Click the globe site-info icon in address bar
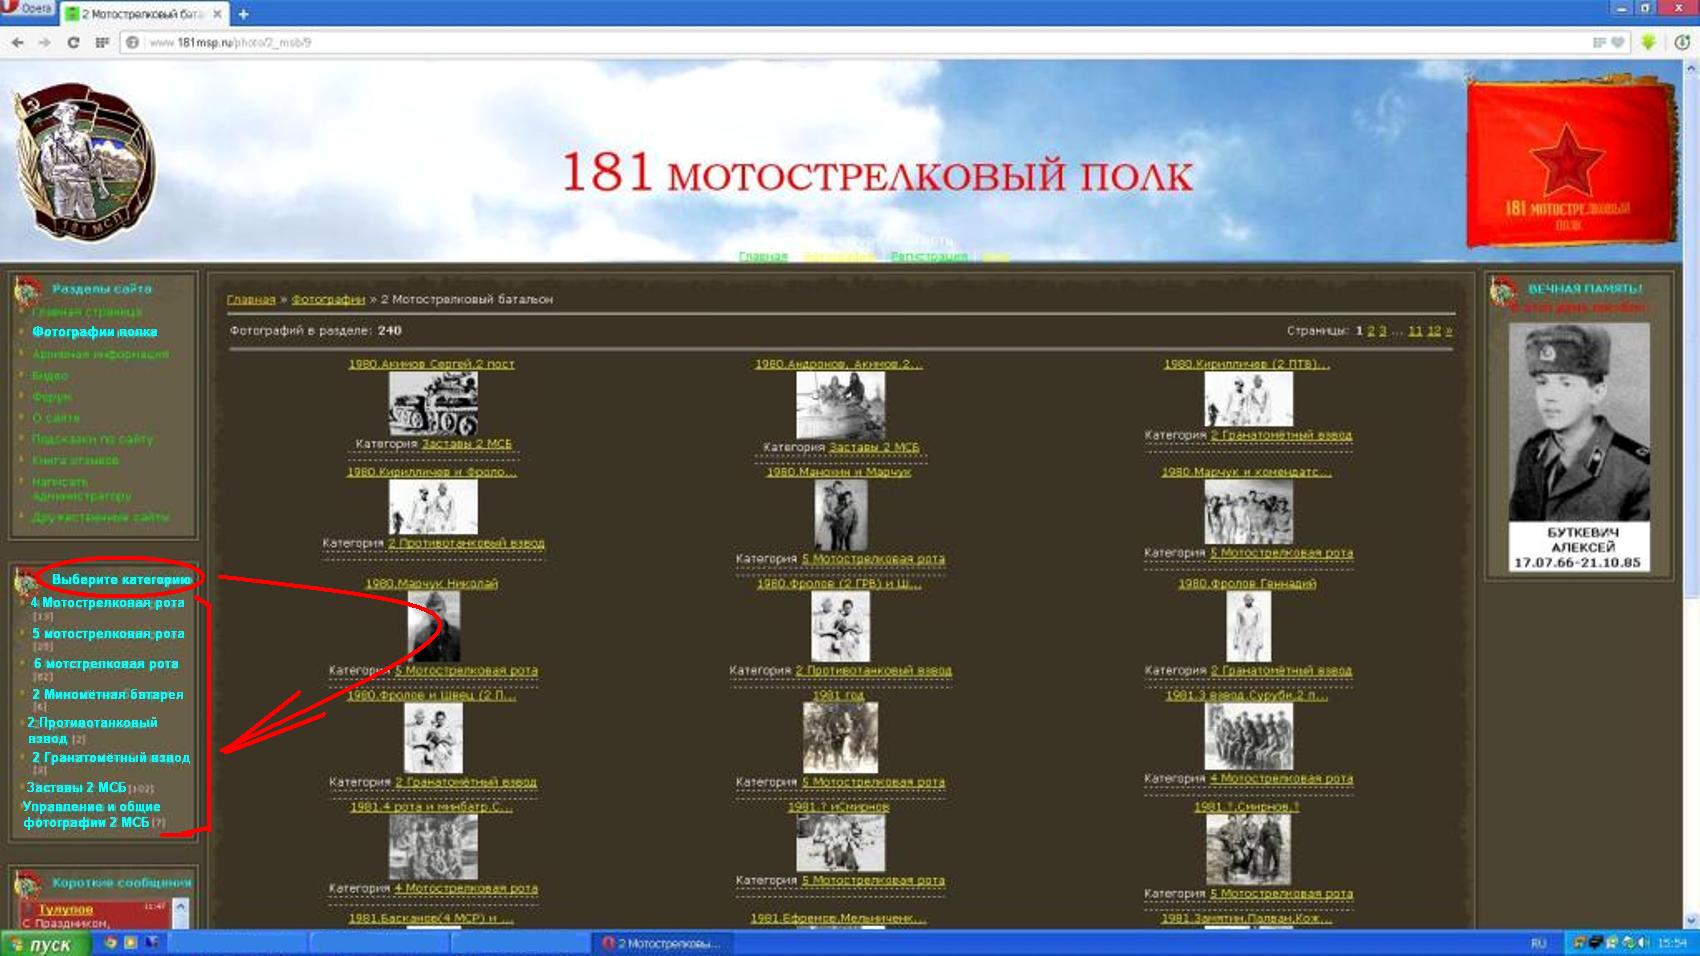1700x956 pixels. tap(132, 42)
